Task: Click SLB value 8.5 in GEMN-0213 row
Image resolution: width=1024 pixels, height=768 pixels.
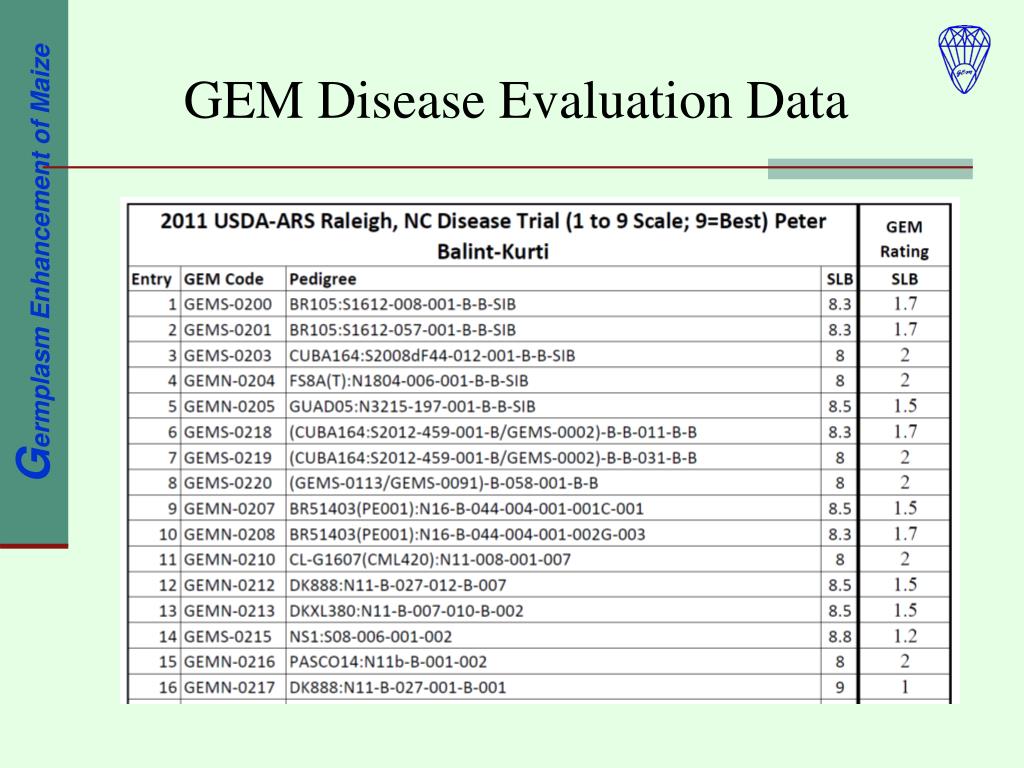Action: click(840, 611)
